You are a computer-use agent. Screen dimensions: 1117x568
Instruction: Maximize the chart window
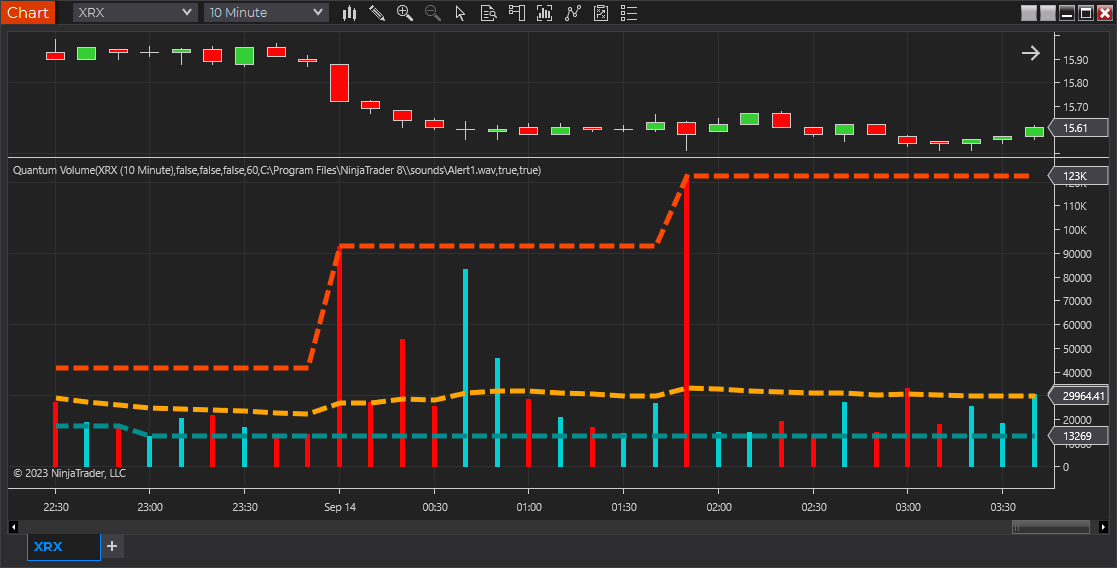coord(1086,13)
